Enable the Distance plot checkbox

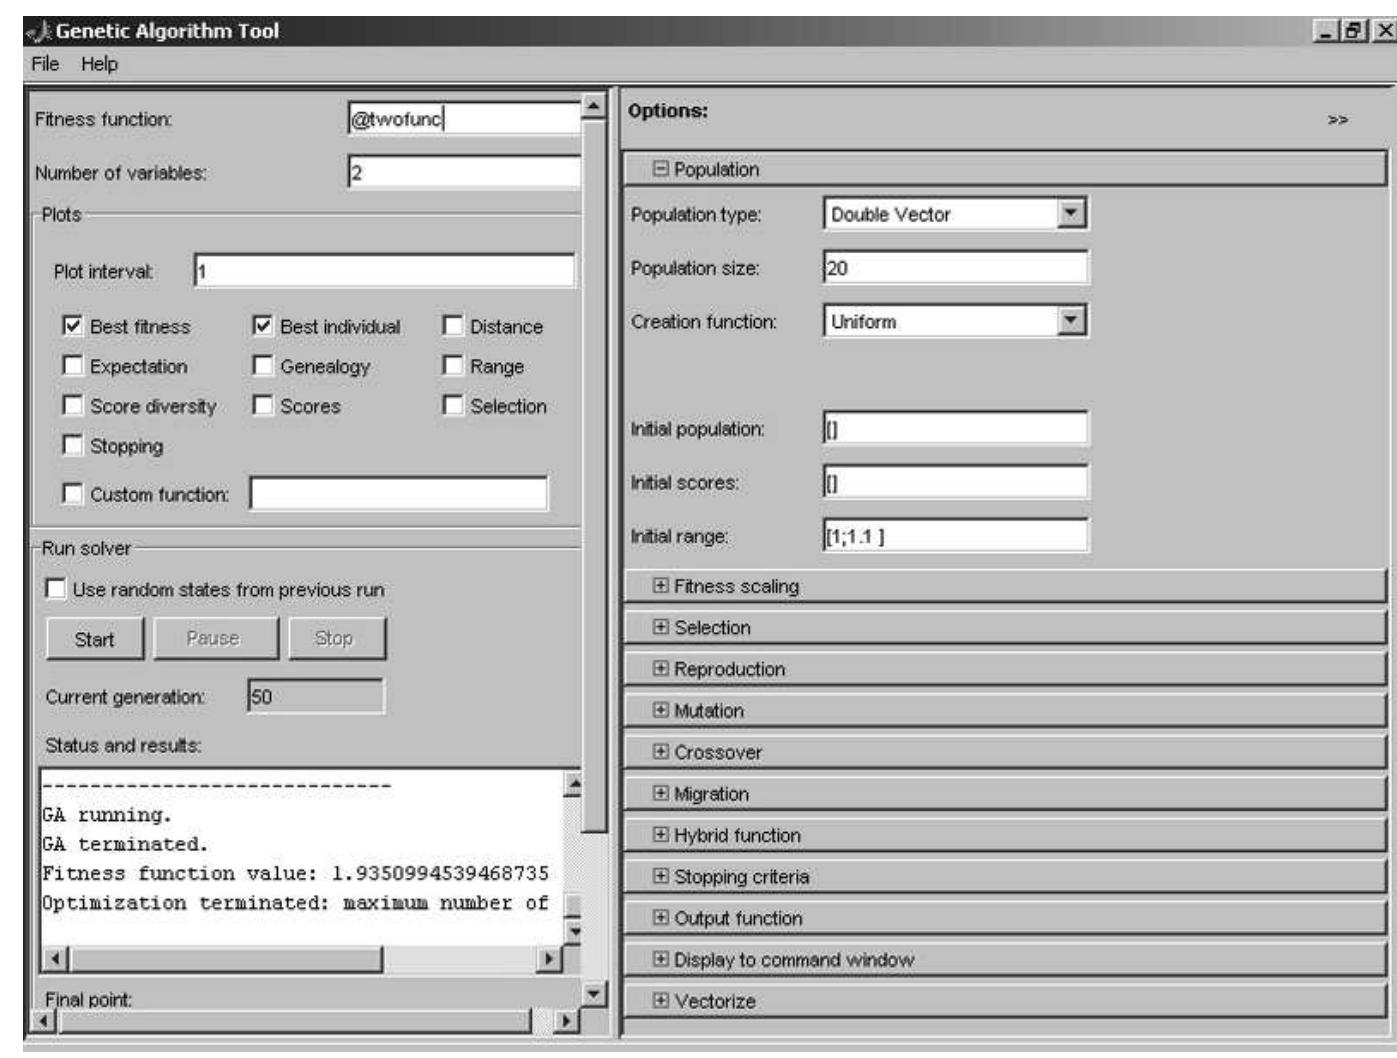(453, 326)
